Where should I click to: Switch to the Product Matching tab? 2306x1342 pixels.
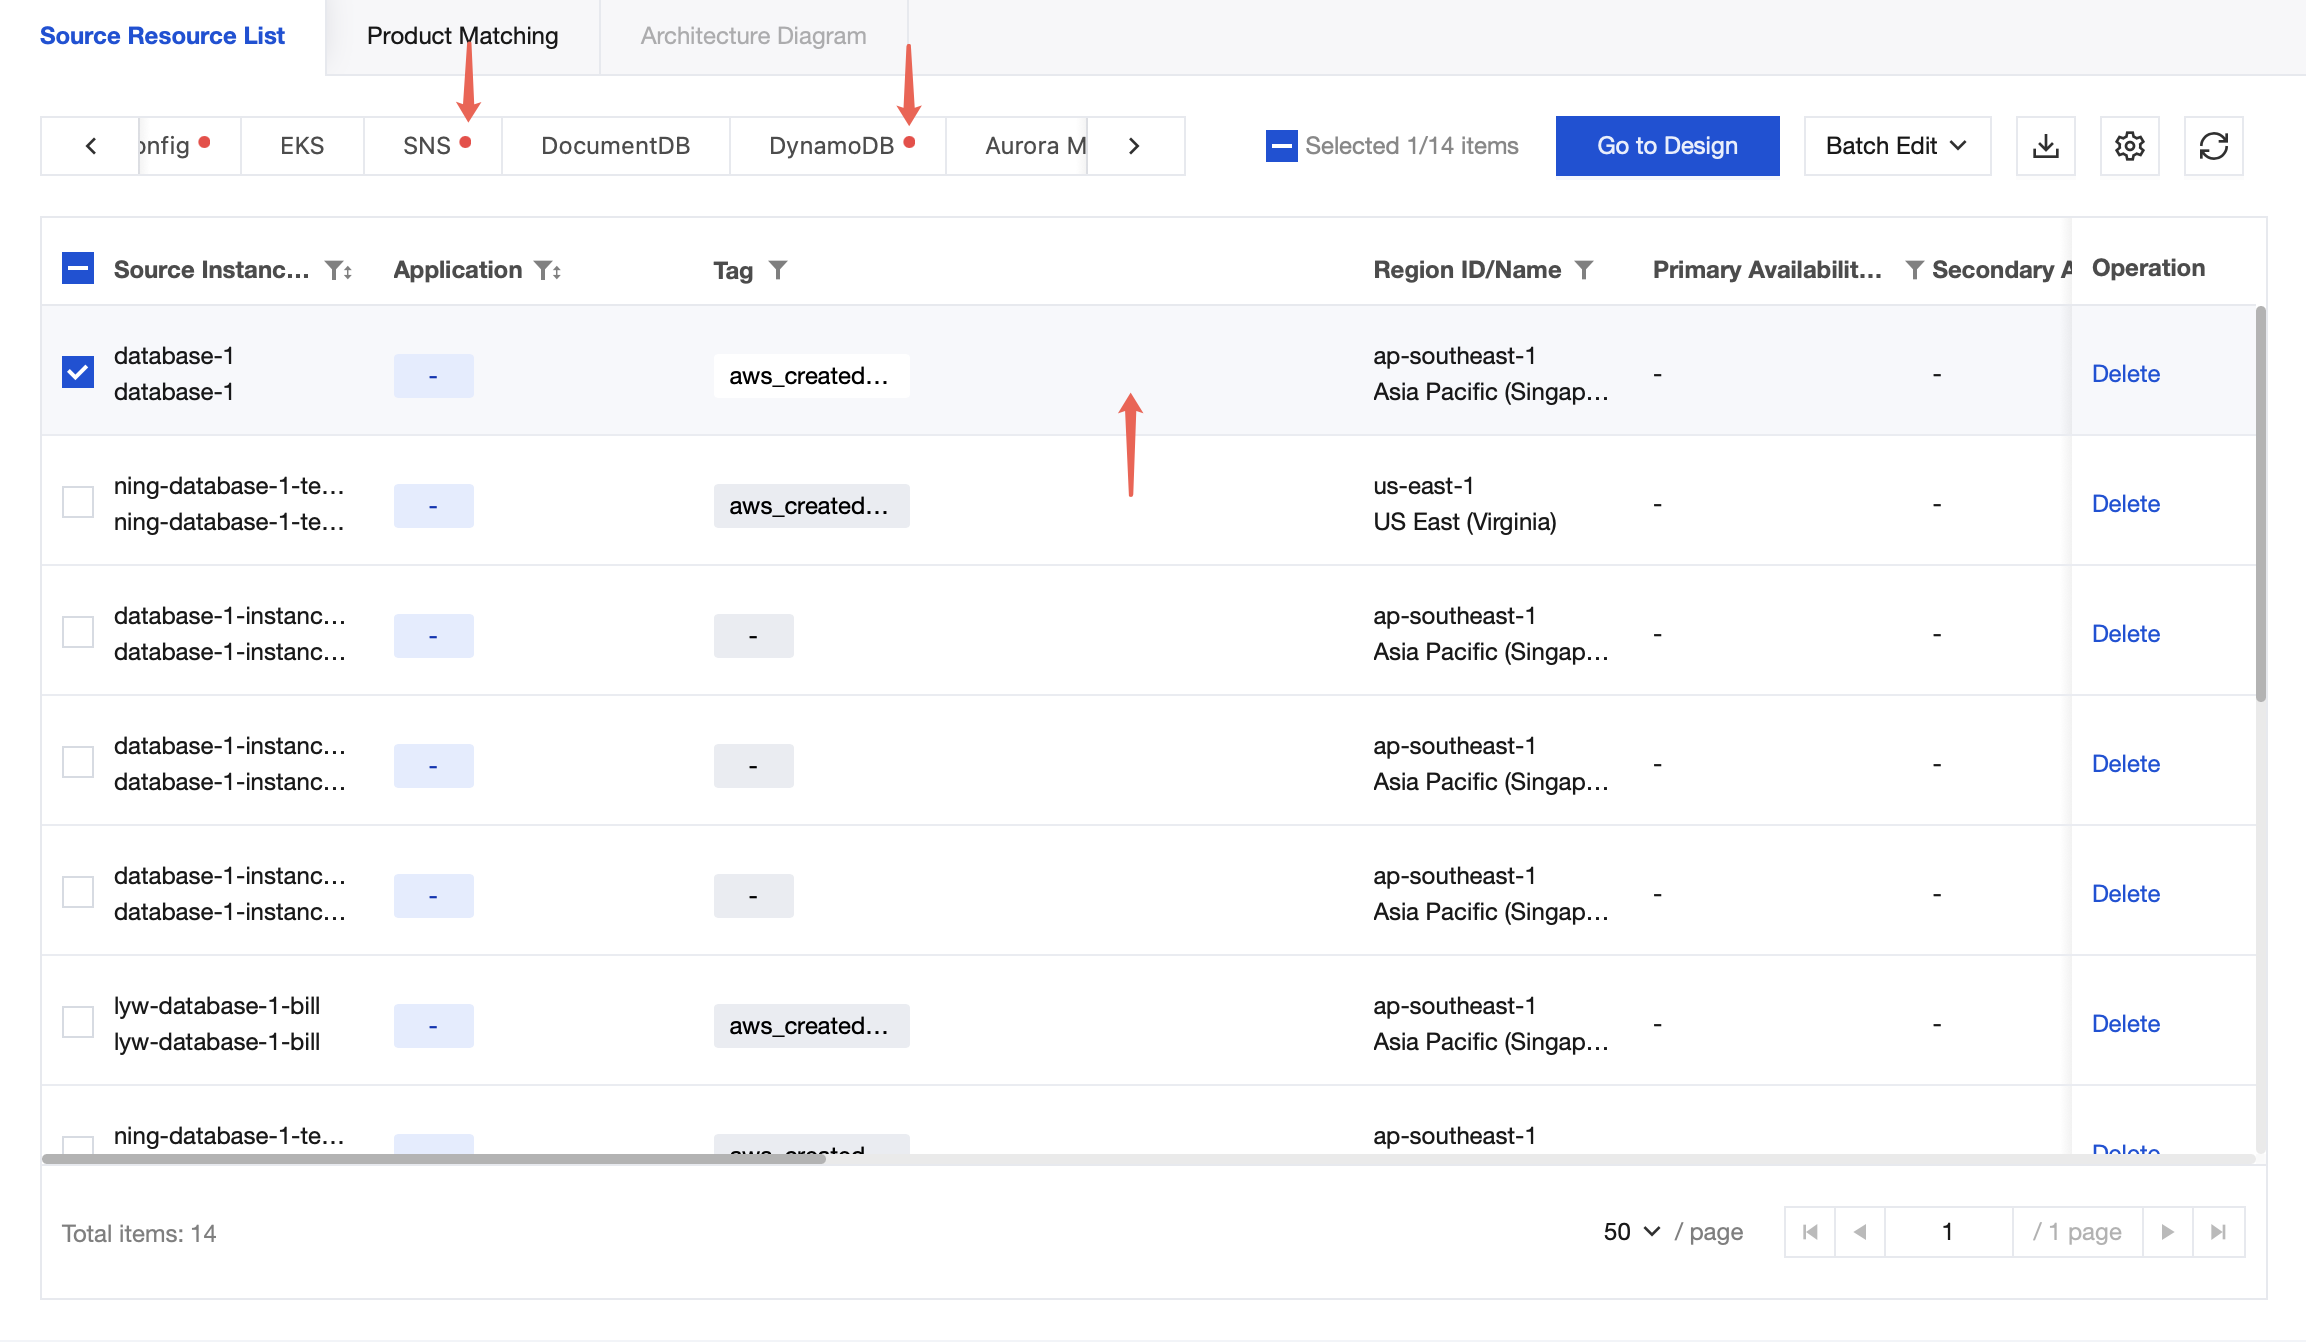coord(462,36)
